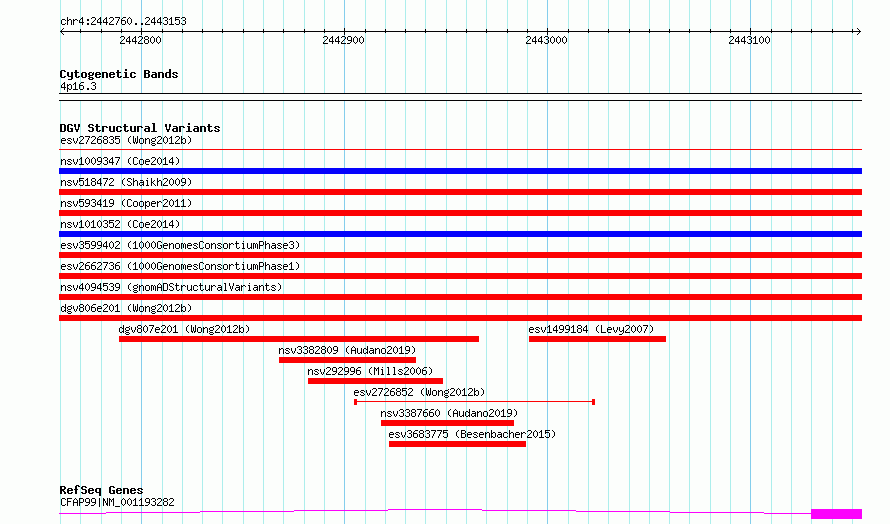Open the RefSeq Genes track title
The width and height of the screenshot is (890, 524).
pos(101,490)
